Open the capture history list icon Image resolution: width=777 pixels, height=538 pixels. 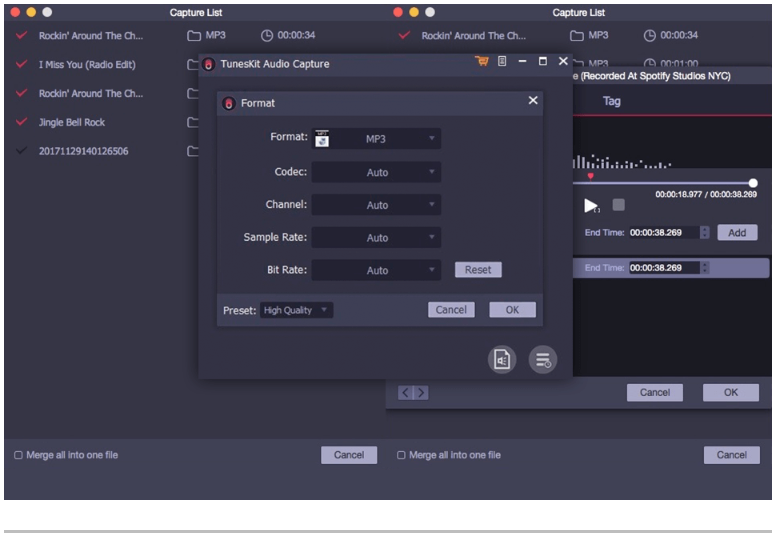tap(543, 360)
